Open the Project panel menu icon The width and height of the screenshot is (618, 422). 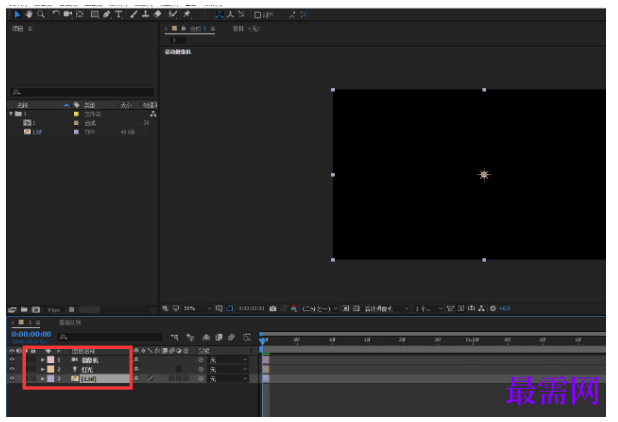tap(30, 29)
